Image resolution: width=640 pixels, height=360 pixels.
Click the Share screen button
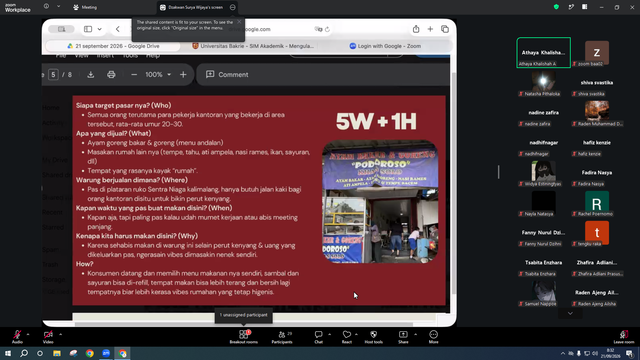pos(403,337)
